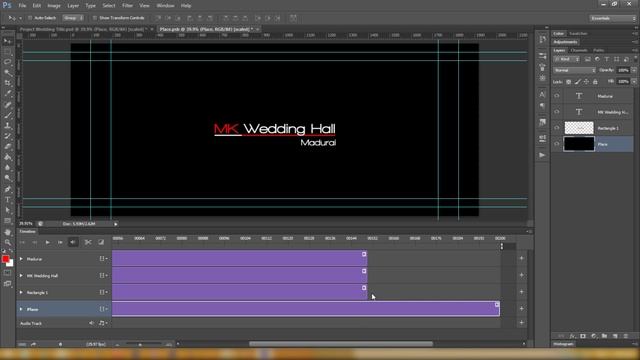
Task: Select the Crop tool
Action: coord(7,83)
